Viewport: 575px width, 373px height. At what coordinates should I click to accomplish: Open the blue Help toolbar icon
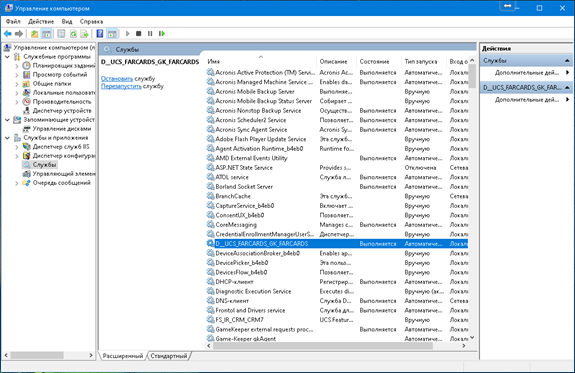100,34
